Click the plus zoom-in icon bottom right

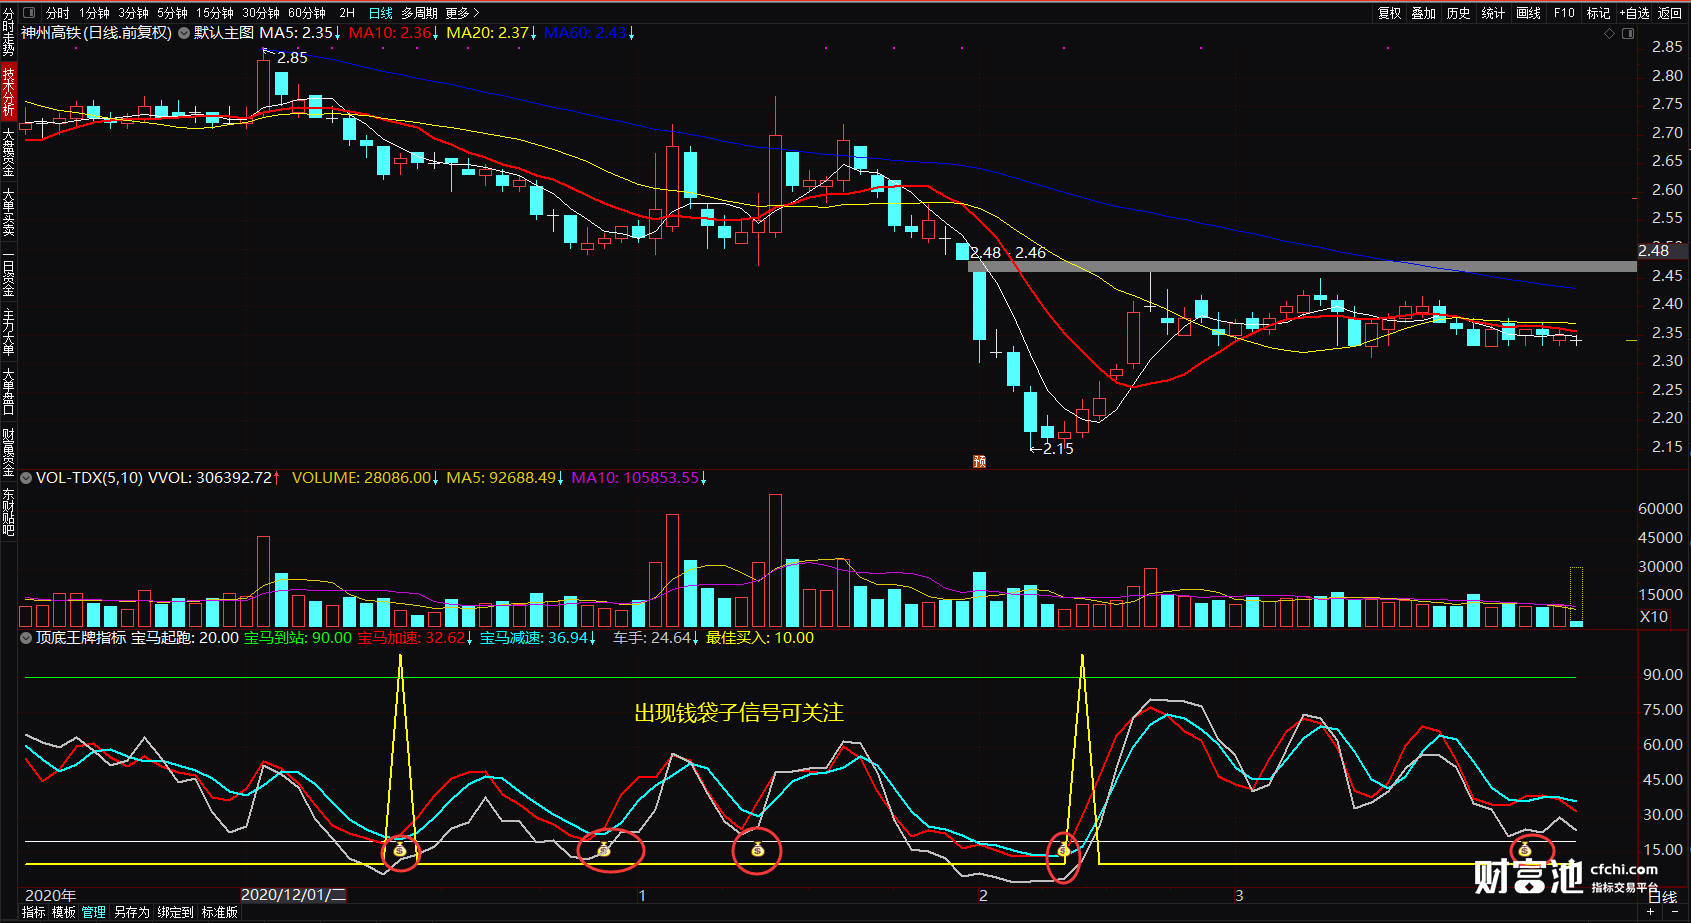tap(1652, 912)
